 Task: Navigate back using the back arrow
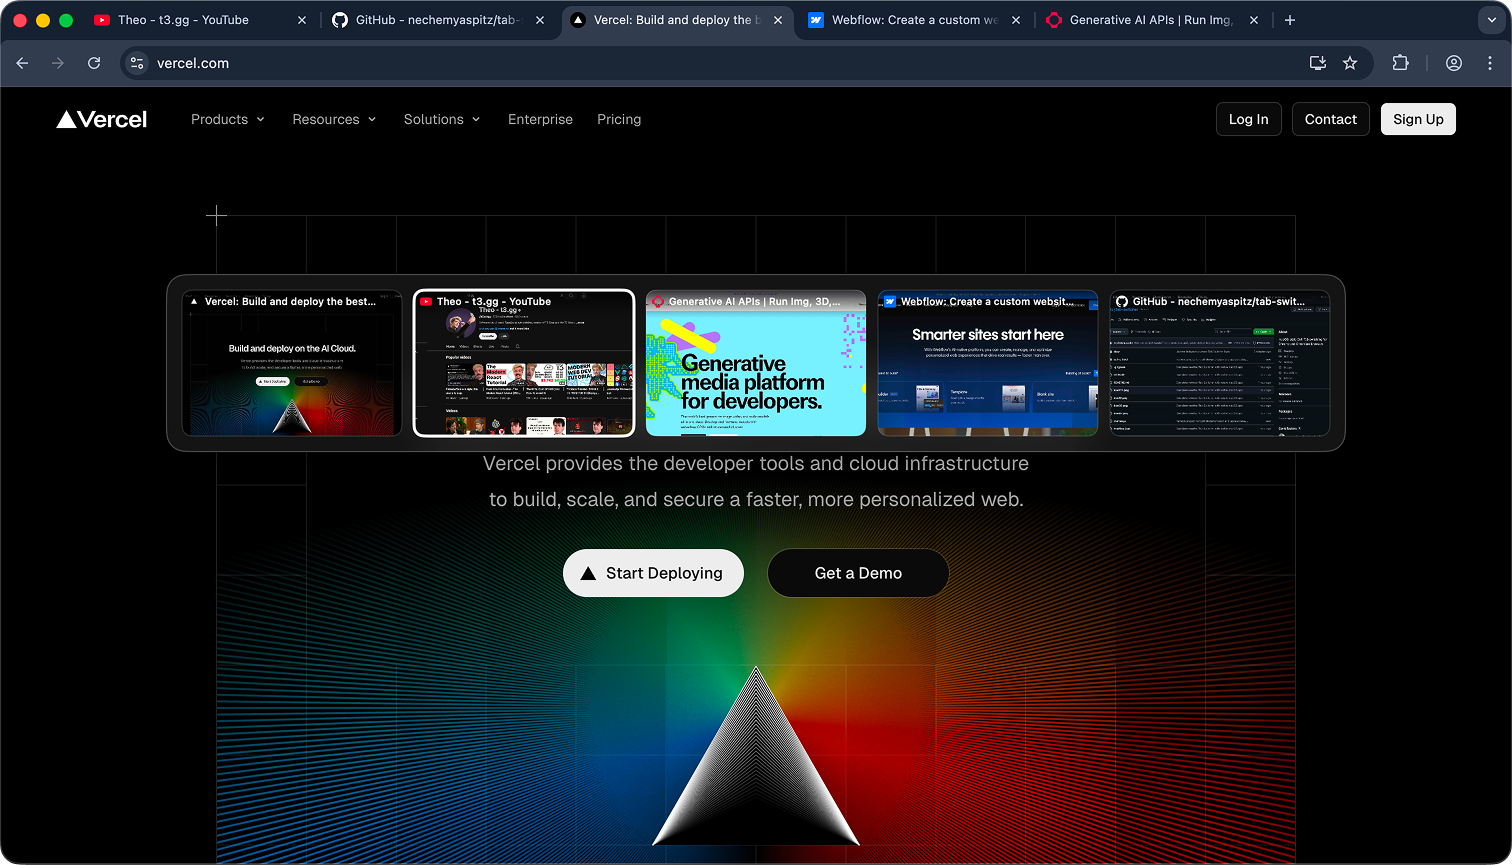coord(22,62)
